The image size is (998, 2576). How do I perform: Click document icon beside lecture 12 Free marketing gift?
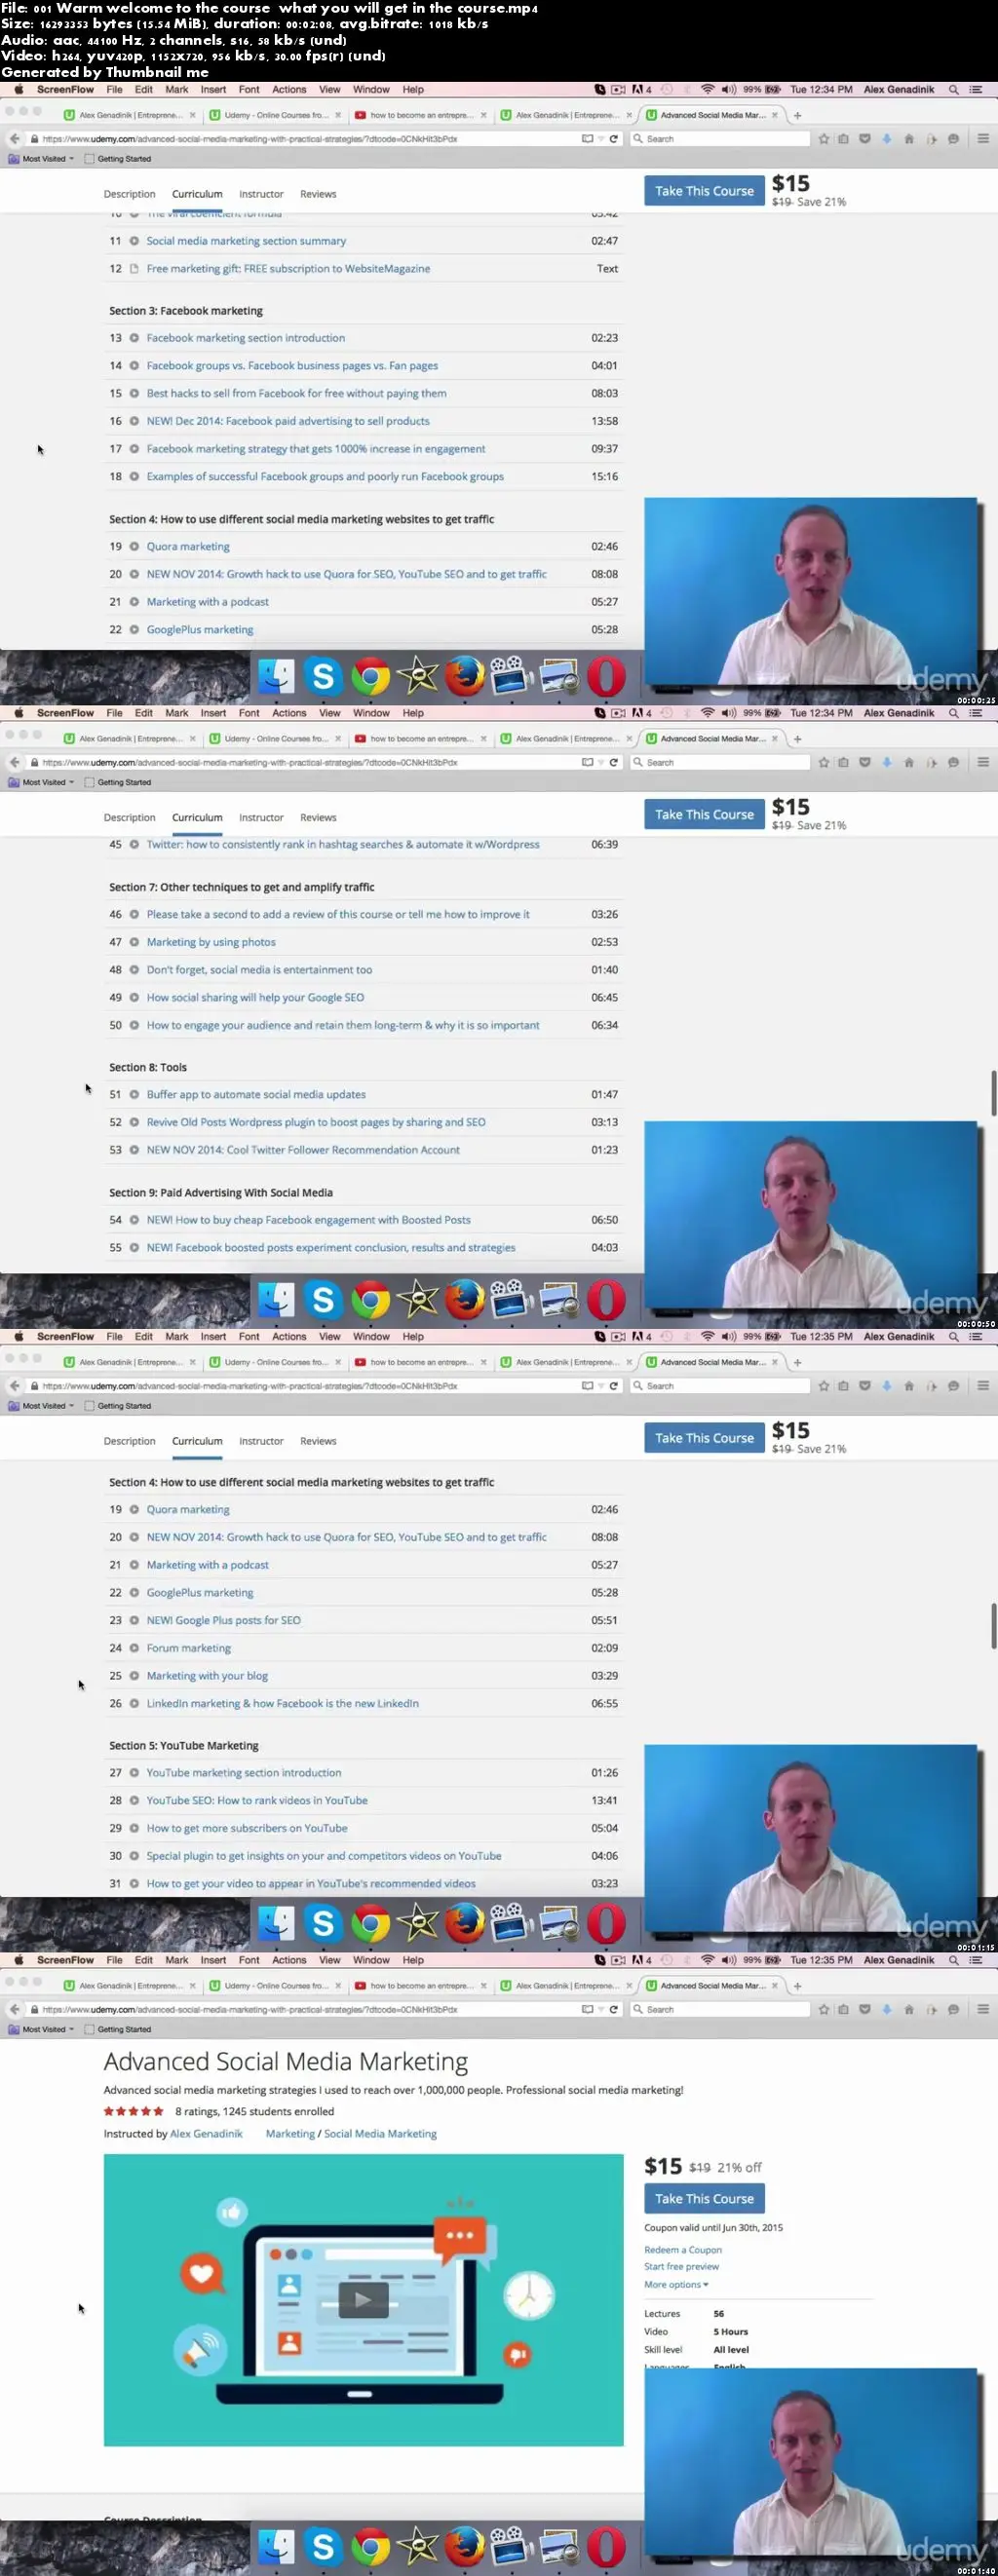click(134, 268)
